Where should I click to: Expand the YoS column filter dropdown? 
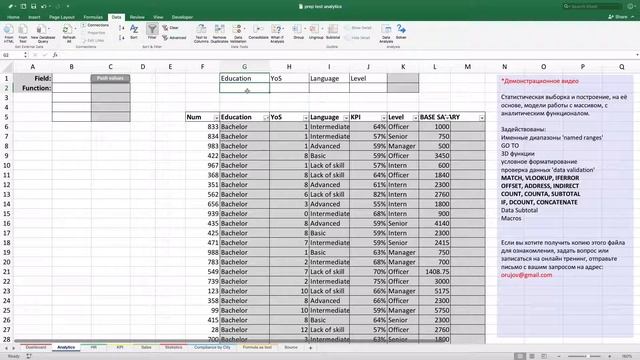(x=305, y=118)
